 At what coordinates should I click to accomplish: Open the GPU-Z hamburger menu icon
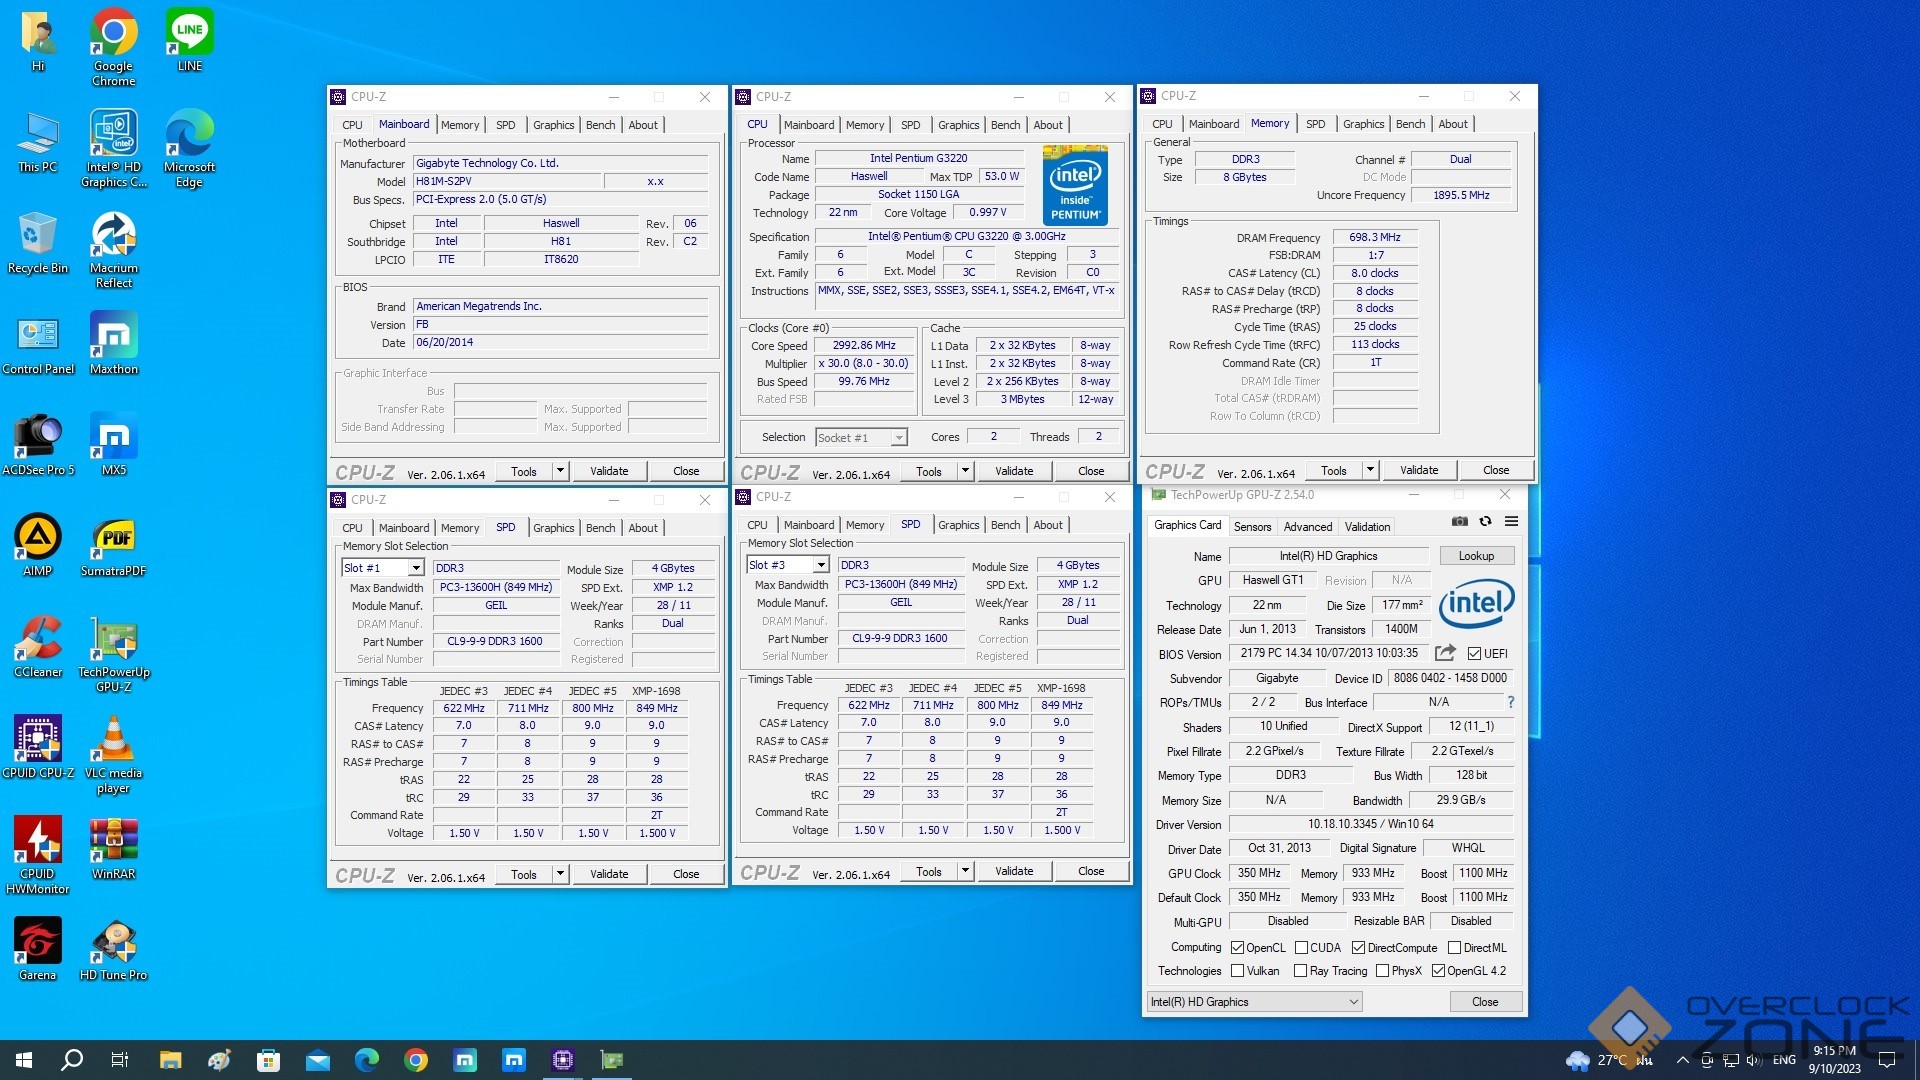[x=1511, y=521]
